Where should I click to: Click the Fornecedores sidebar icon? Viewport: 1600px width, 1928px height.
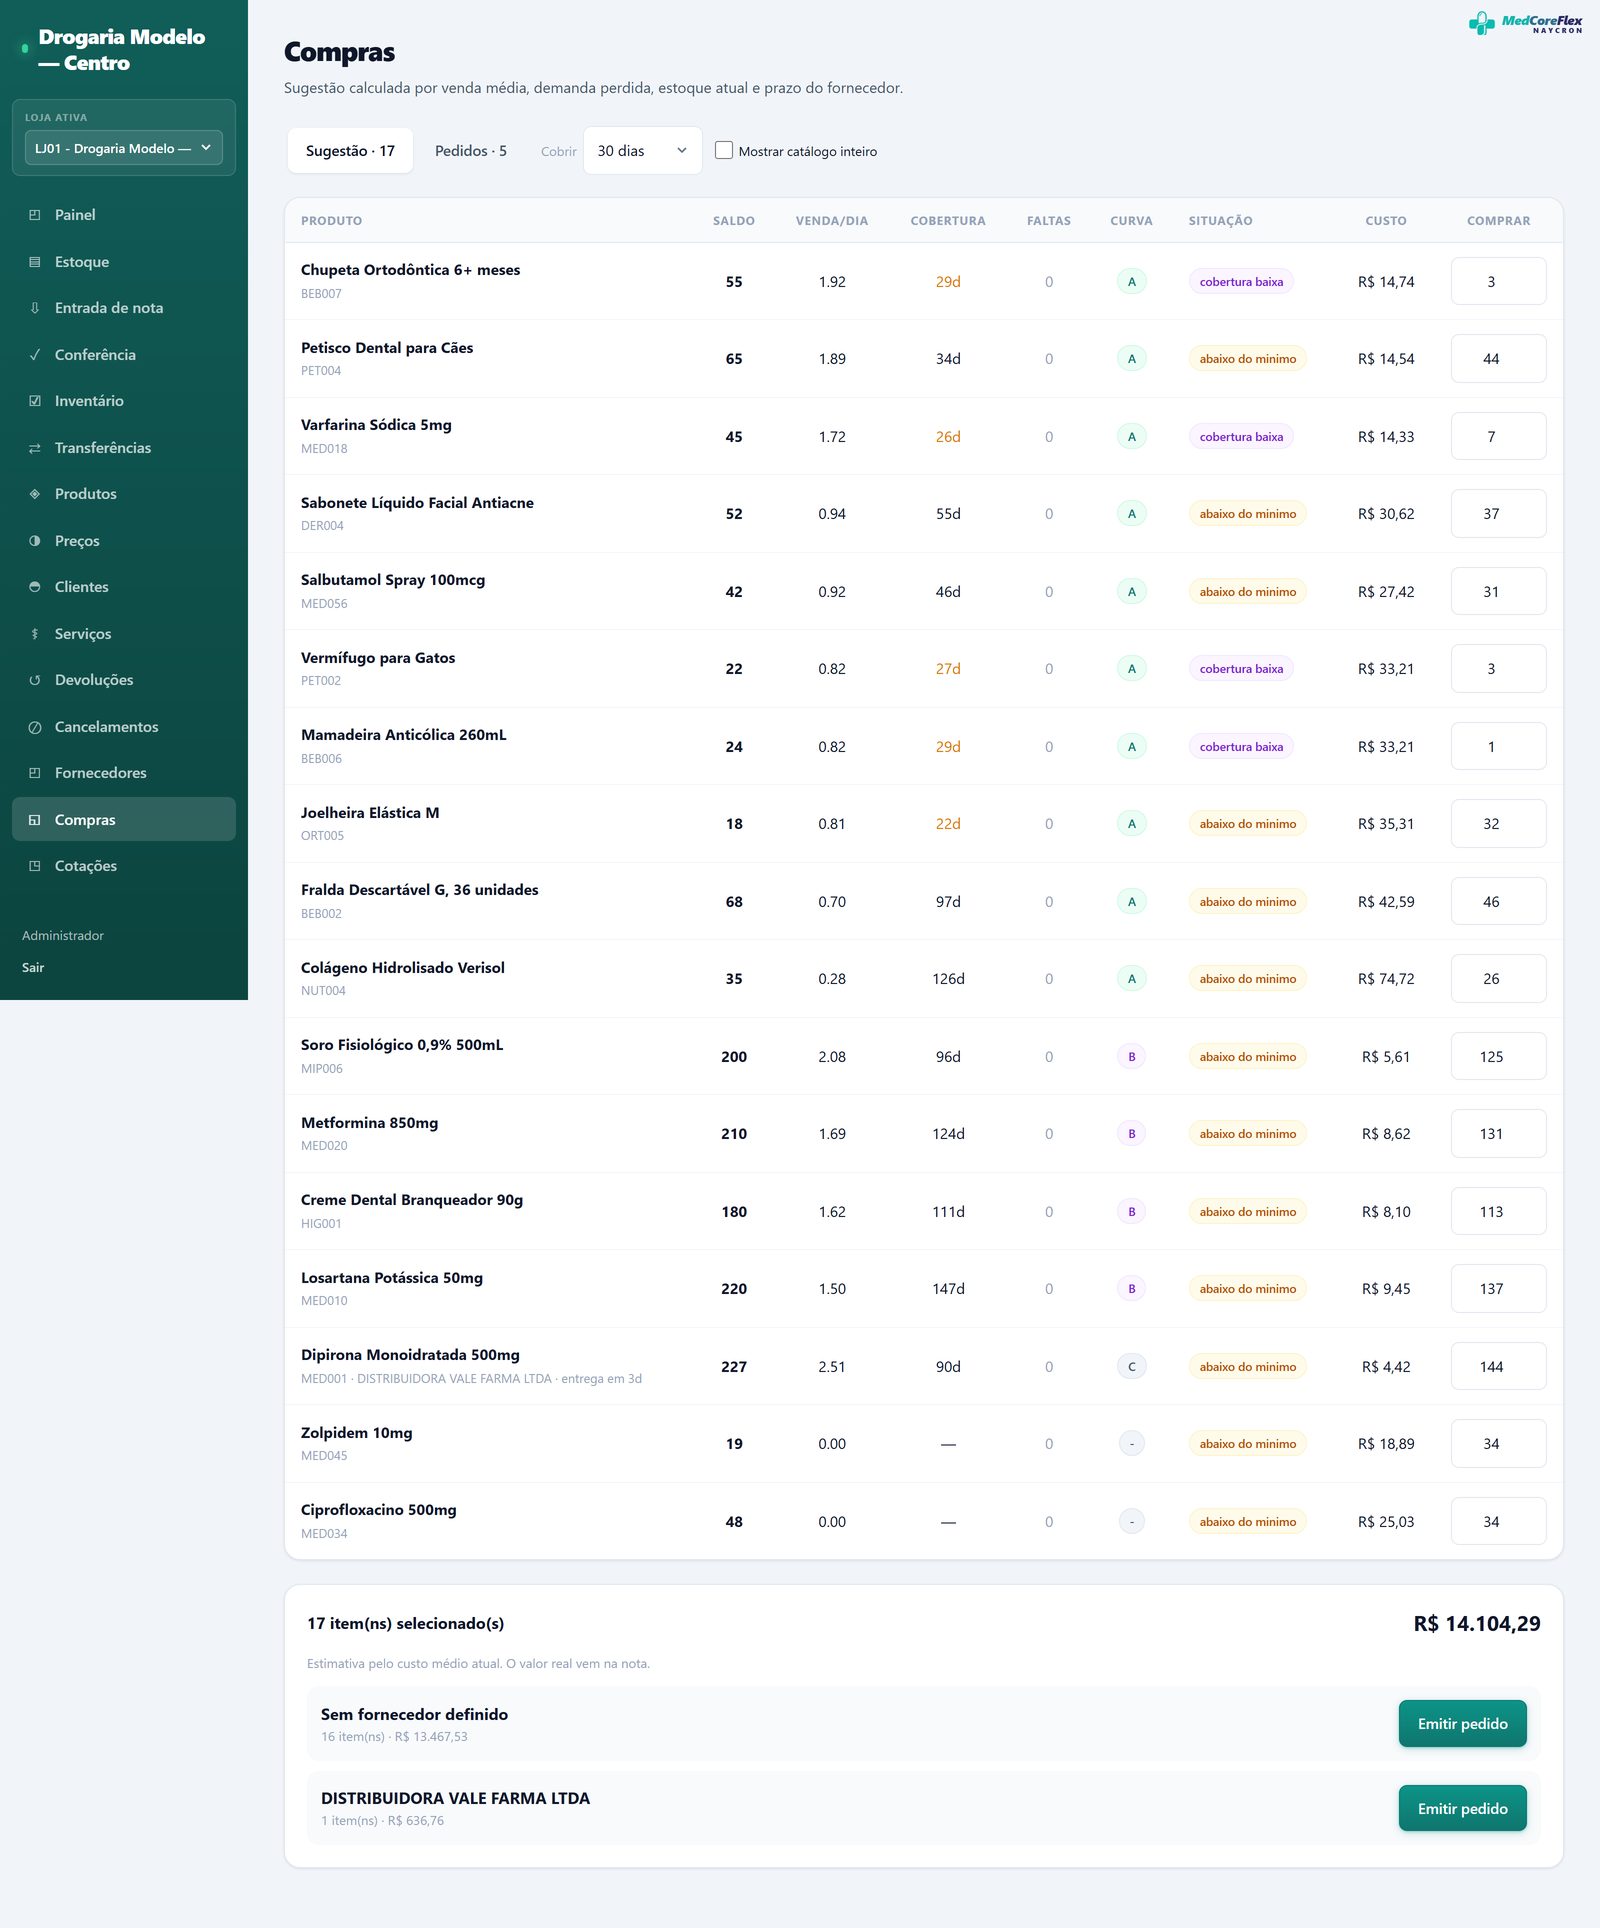pyautogui.click(x=35, y=773)
